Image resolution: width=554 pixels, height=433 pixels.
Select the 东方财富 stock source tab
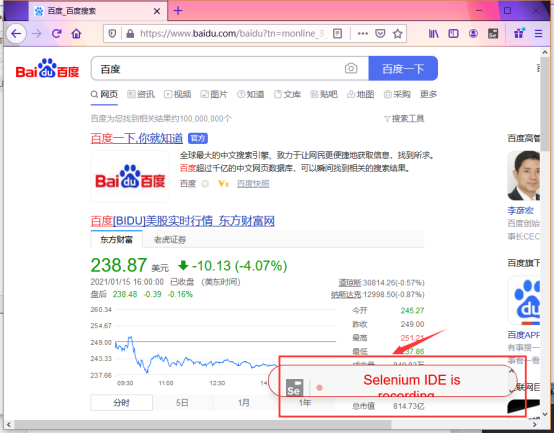117,240
